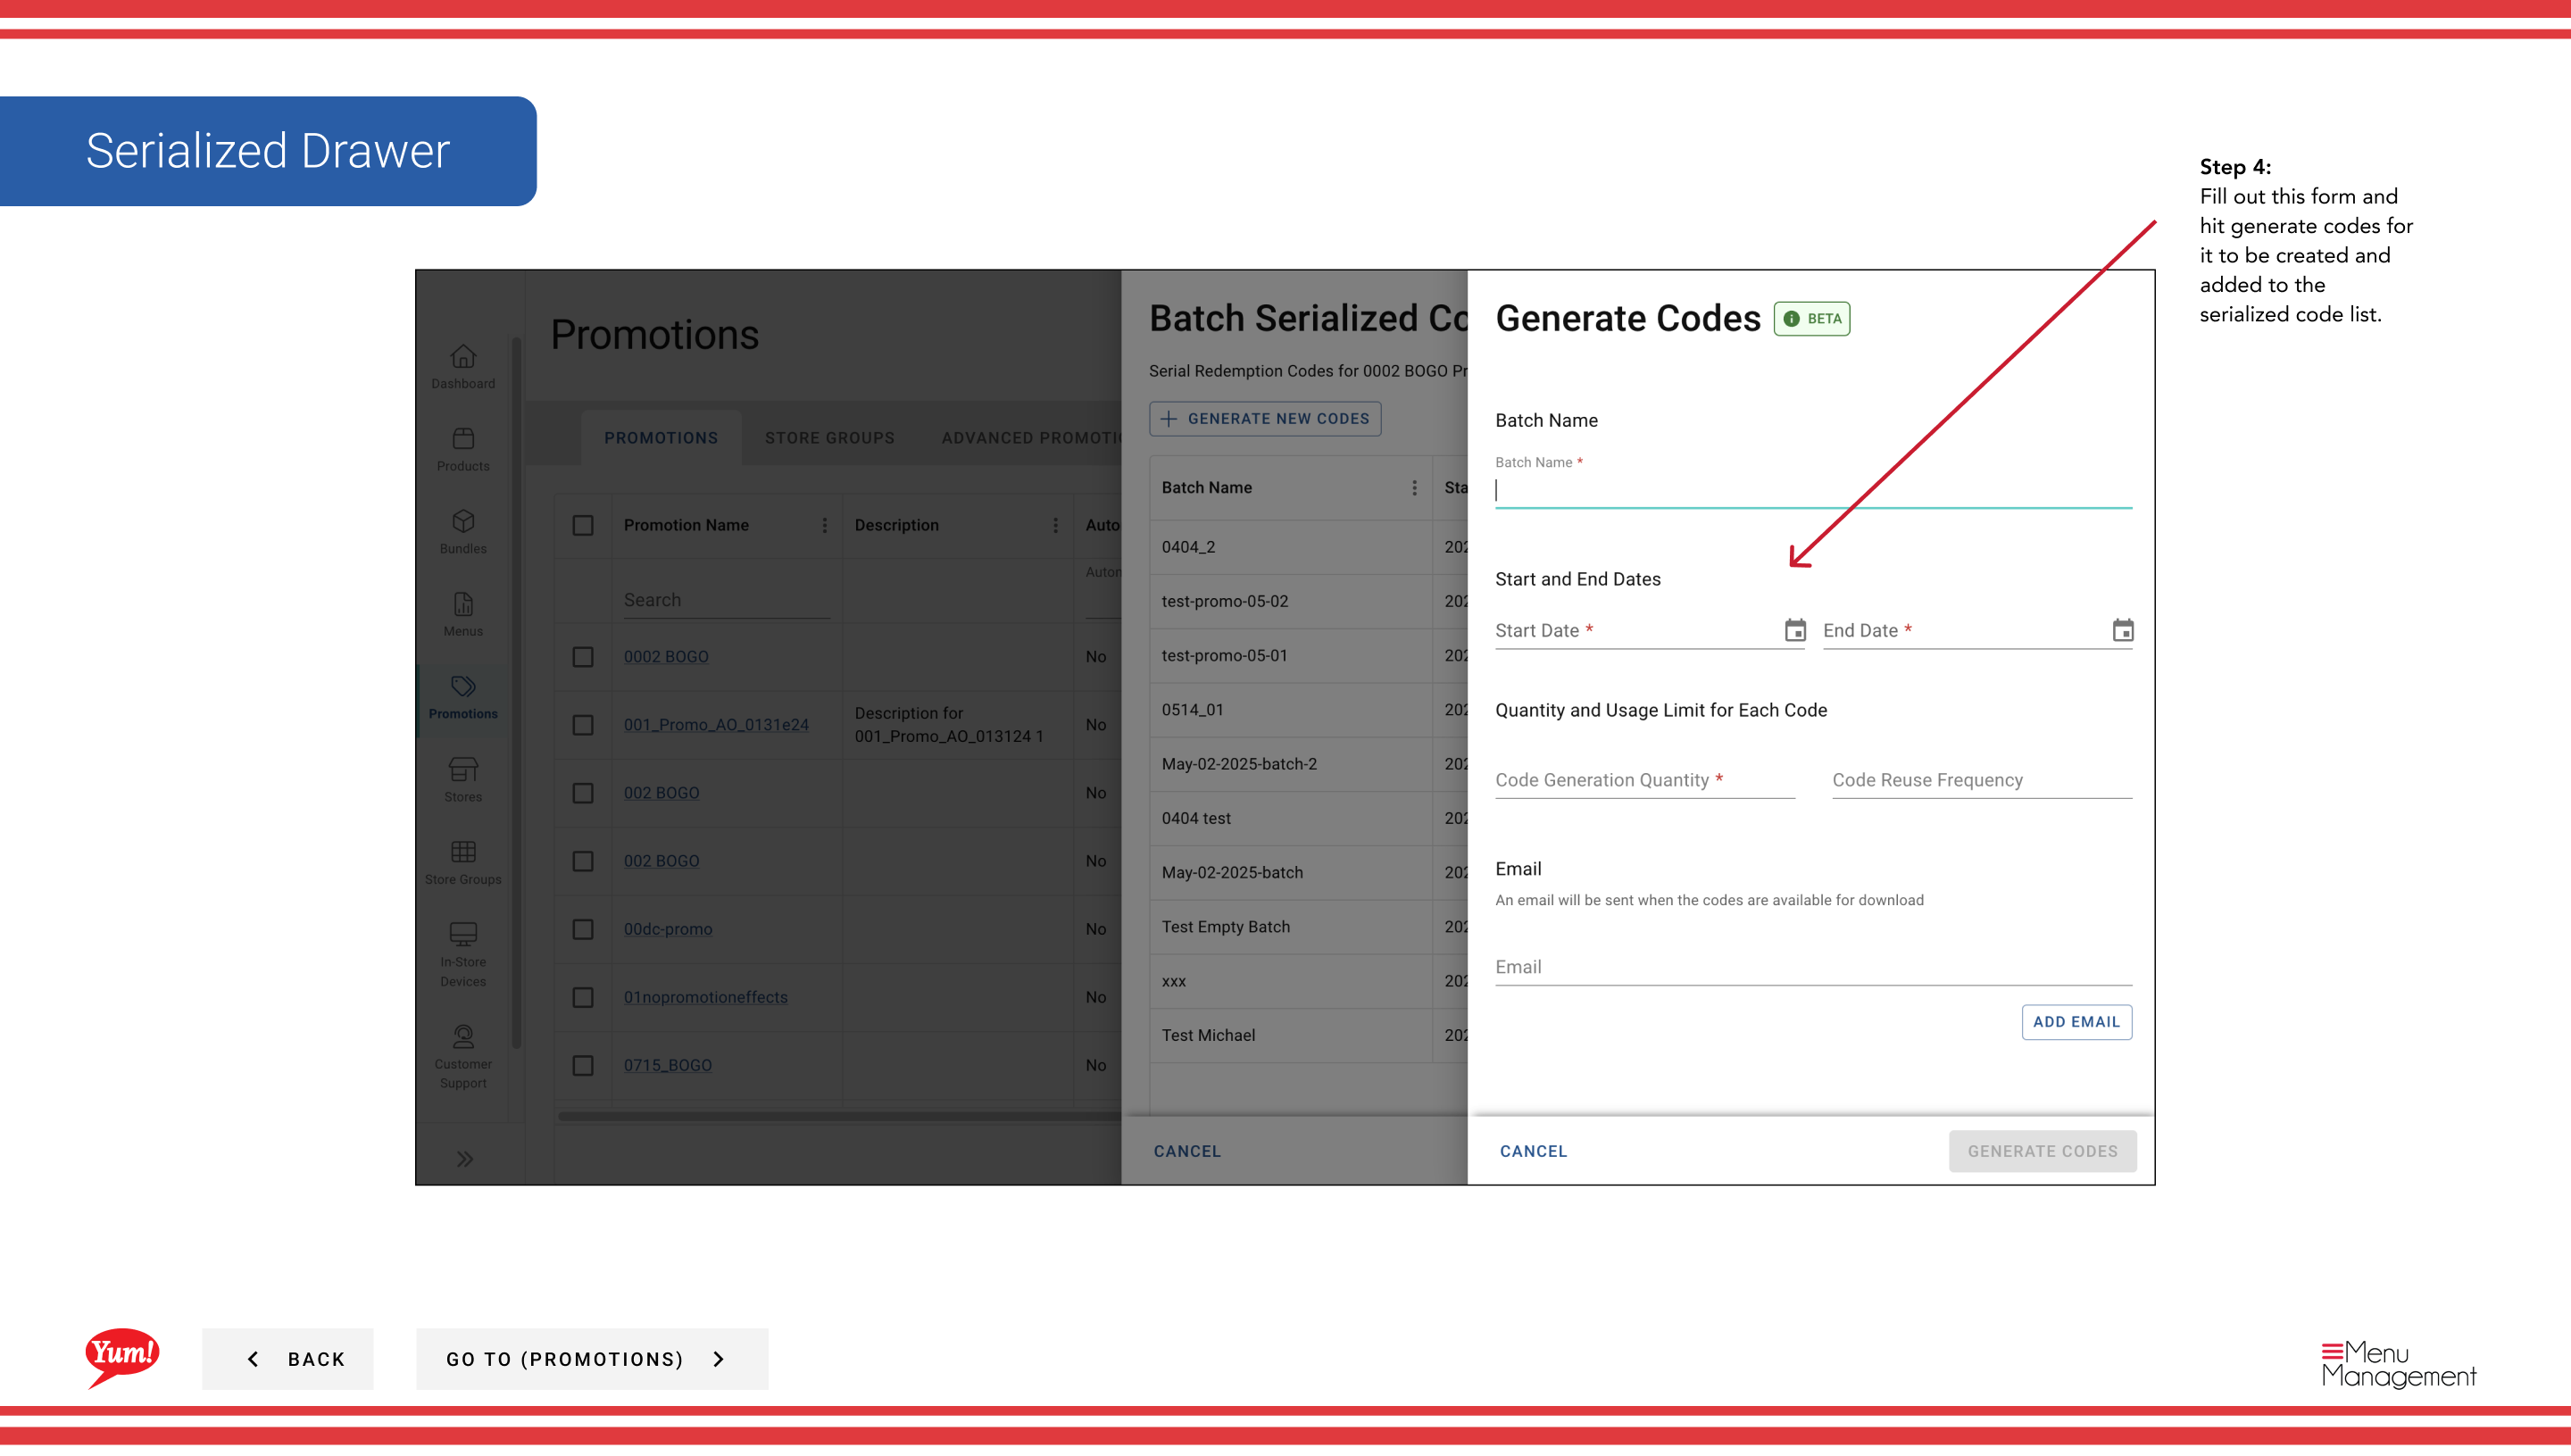Focus the Email input field
The image size is (2571, 1456).
(1813, 967)
